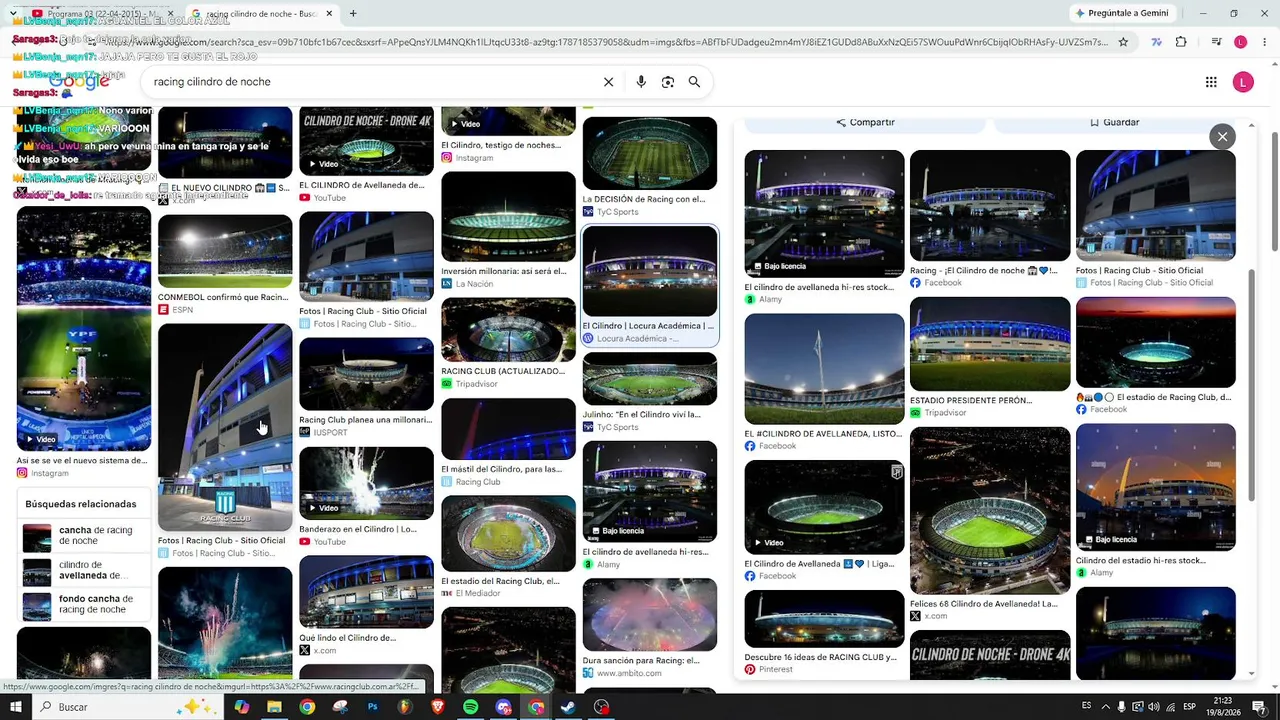Open 'EL #CILINDRO DE AVELLANEDA, LISTO' Facebook thumbnail
1280x720 pixels.
824,369
